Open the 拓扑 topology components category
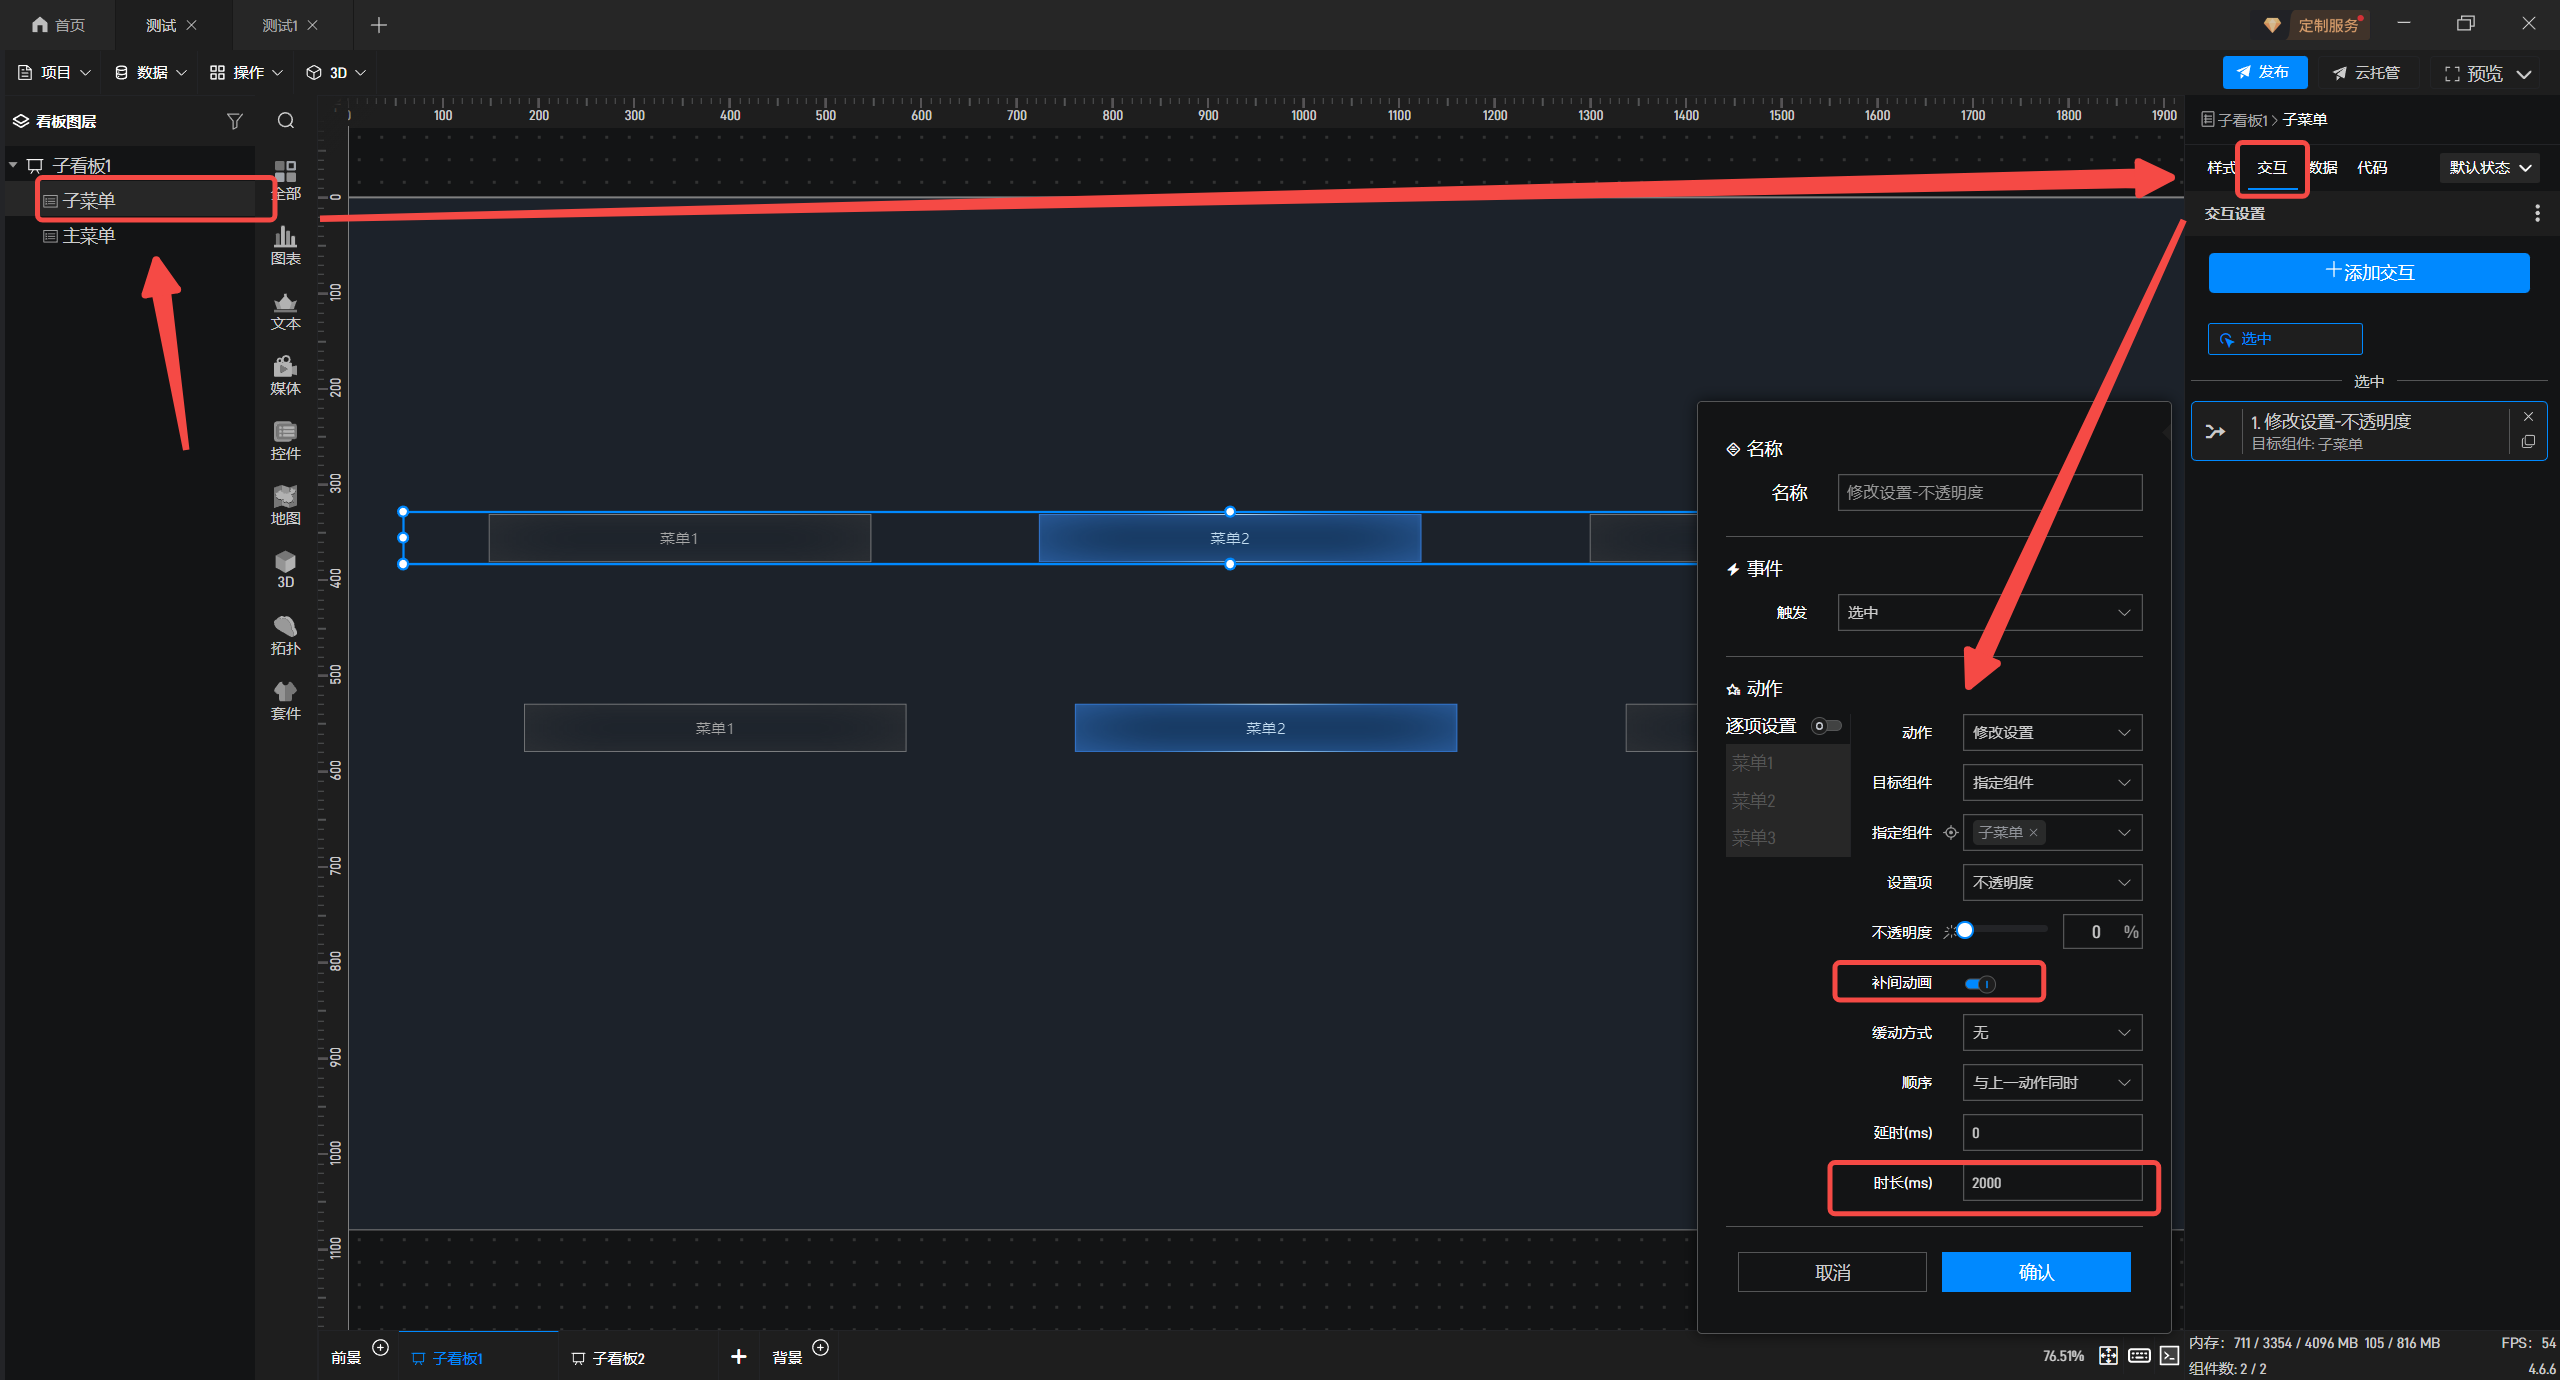This screenshot has height=1380, width=2560. point(285,634)
